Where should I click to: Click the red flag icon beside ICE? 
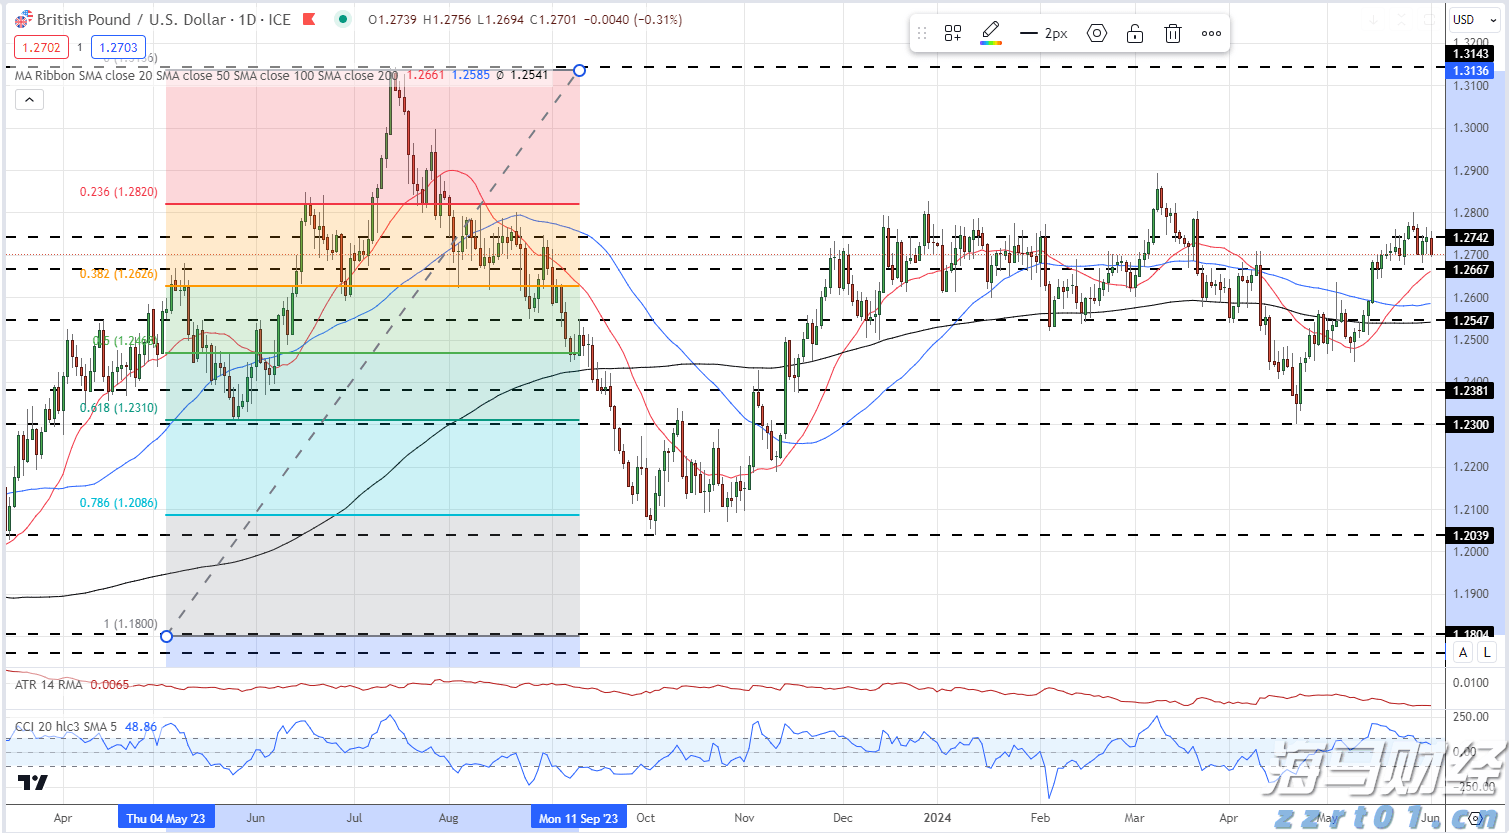coord(309,19)
